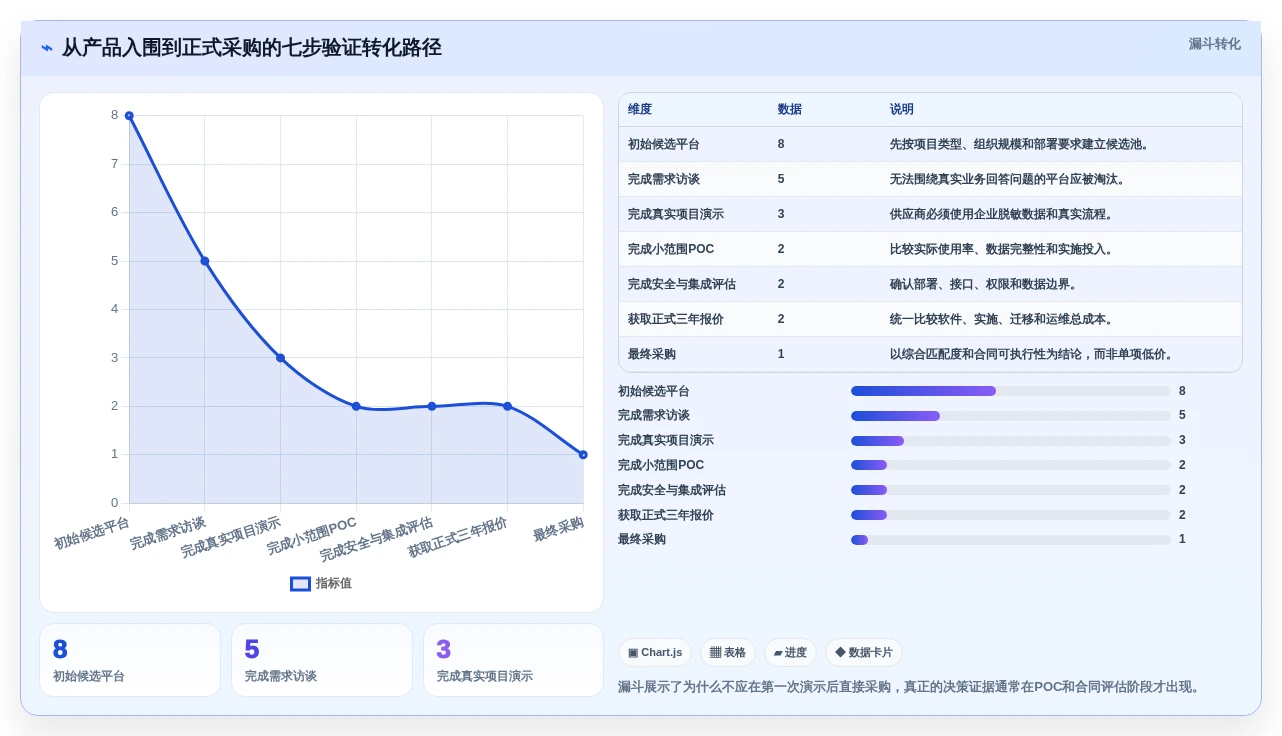Click the chart point for 完成真实项目演示
Image resolution: width=1282 pixels, height=736 pixels.
coord(280,358)
